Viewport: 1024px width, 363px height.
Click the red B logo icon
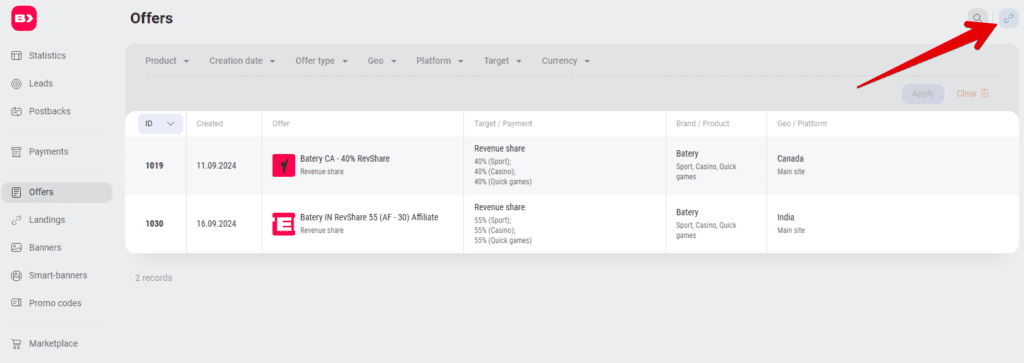click(24, 18)
